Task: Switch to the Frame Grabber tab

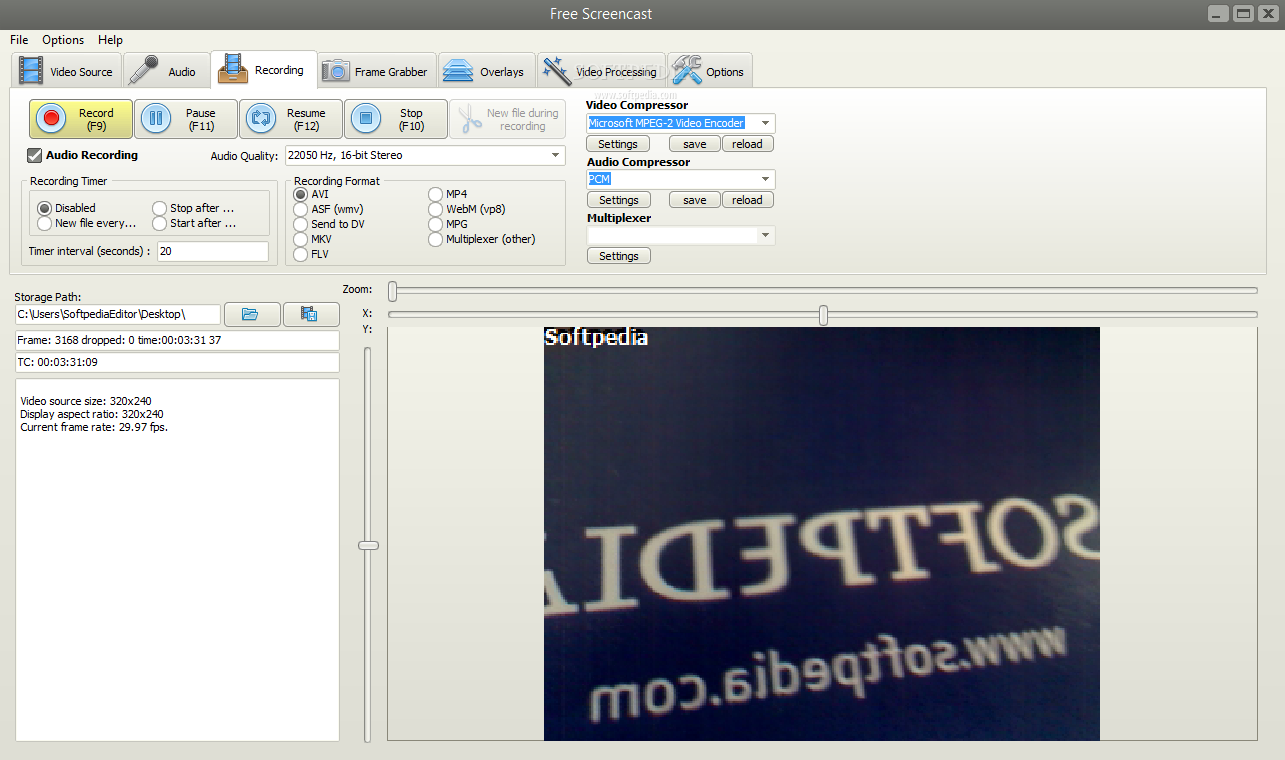Action: click(x=377, y=71)
